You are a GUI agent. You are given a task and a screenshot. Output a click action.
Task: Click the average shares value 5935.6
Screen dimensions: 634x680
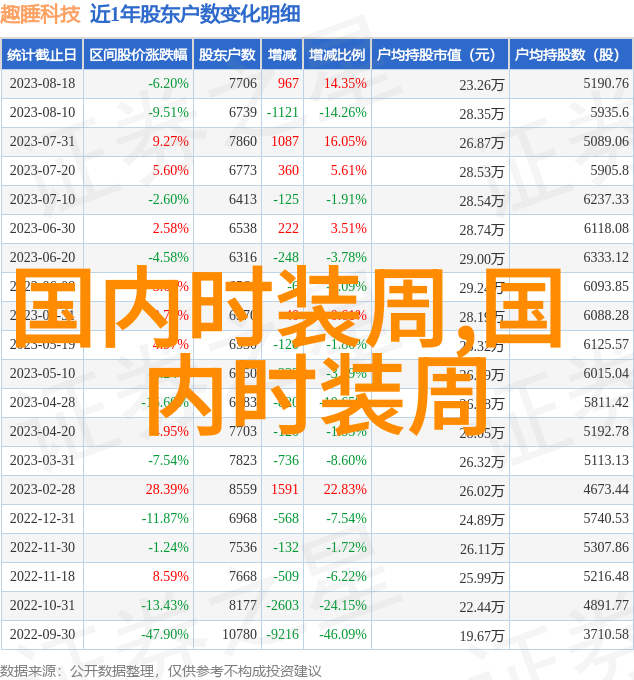[x=609, y=112]
